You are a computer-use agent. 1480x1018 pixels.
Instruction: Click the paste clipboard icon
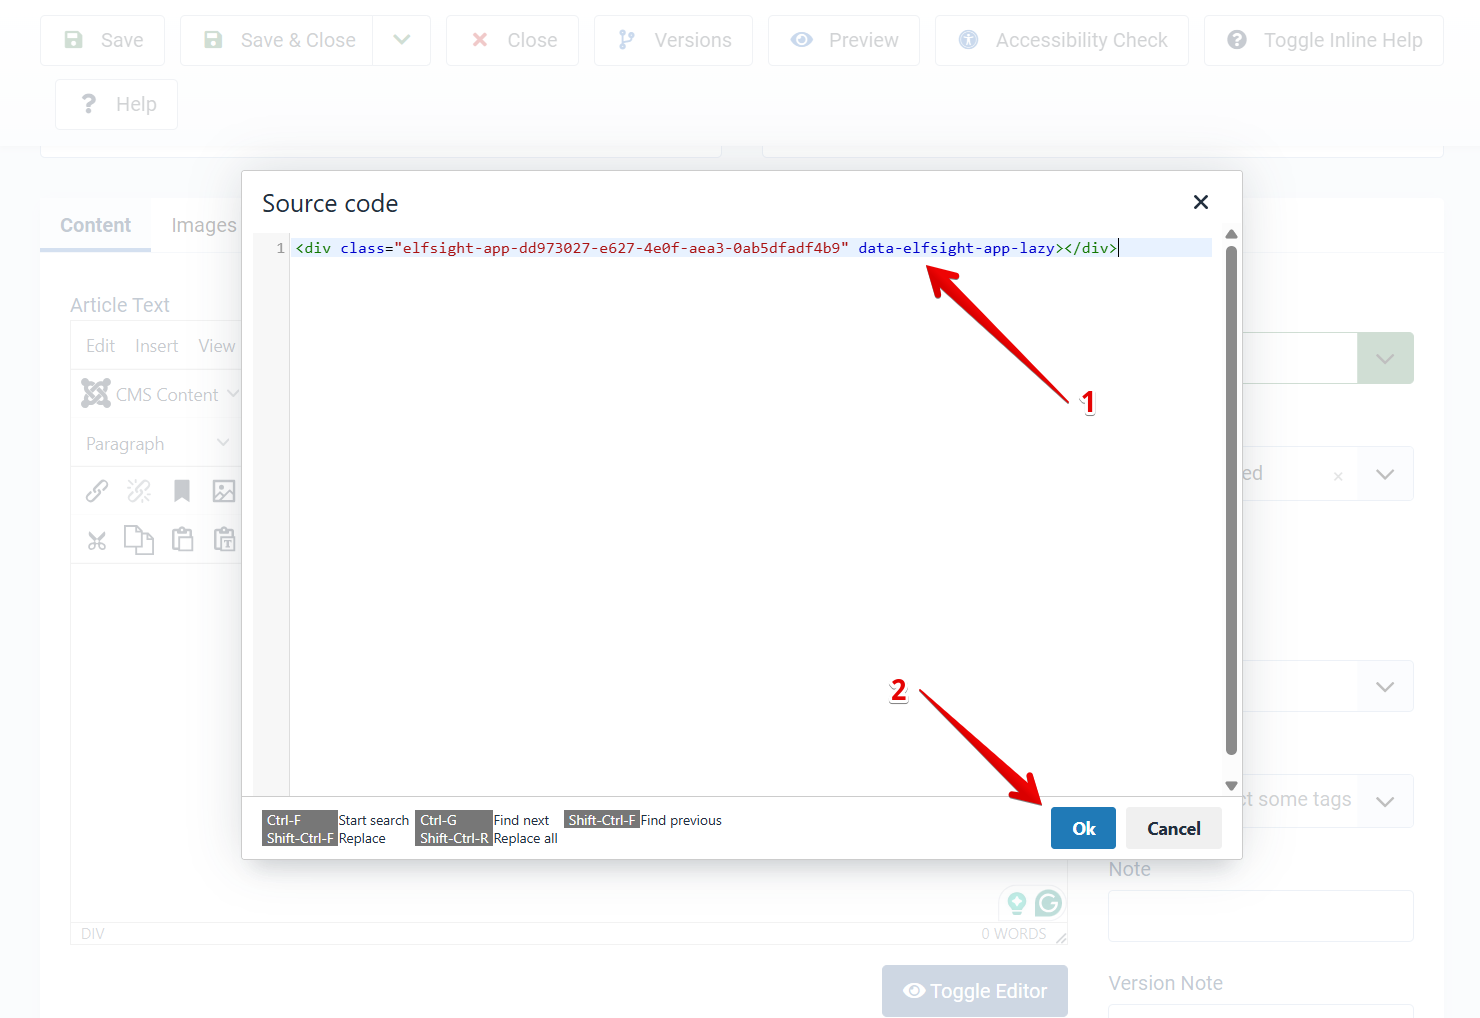[x=182, y=540]
